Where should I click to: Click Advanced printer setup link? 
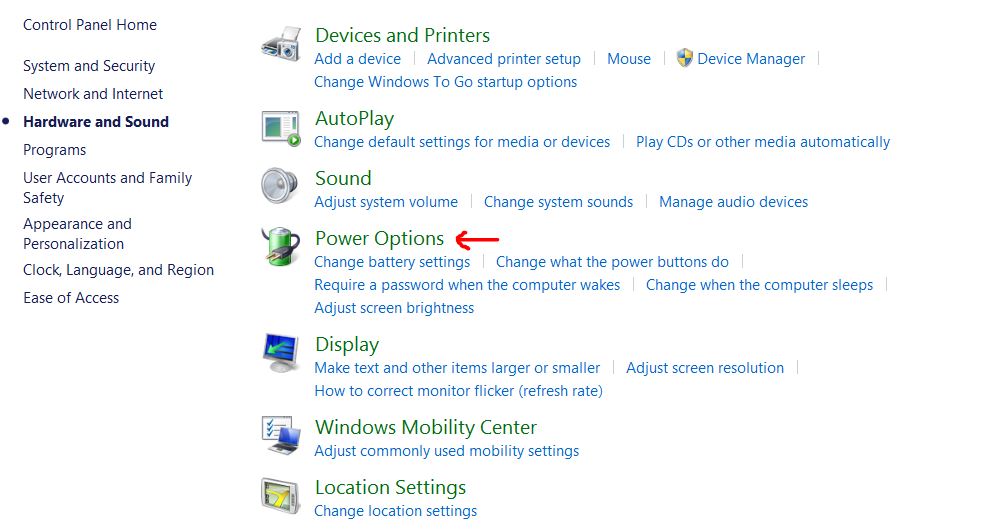point(504,59)
